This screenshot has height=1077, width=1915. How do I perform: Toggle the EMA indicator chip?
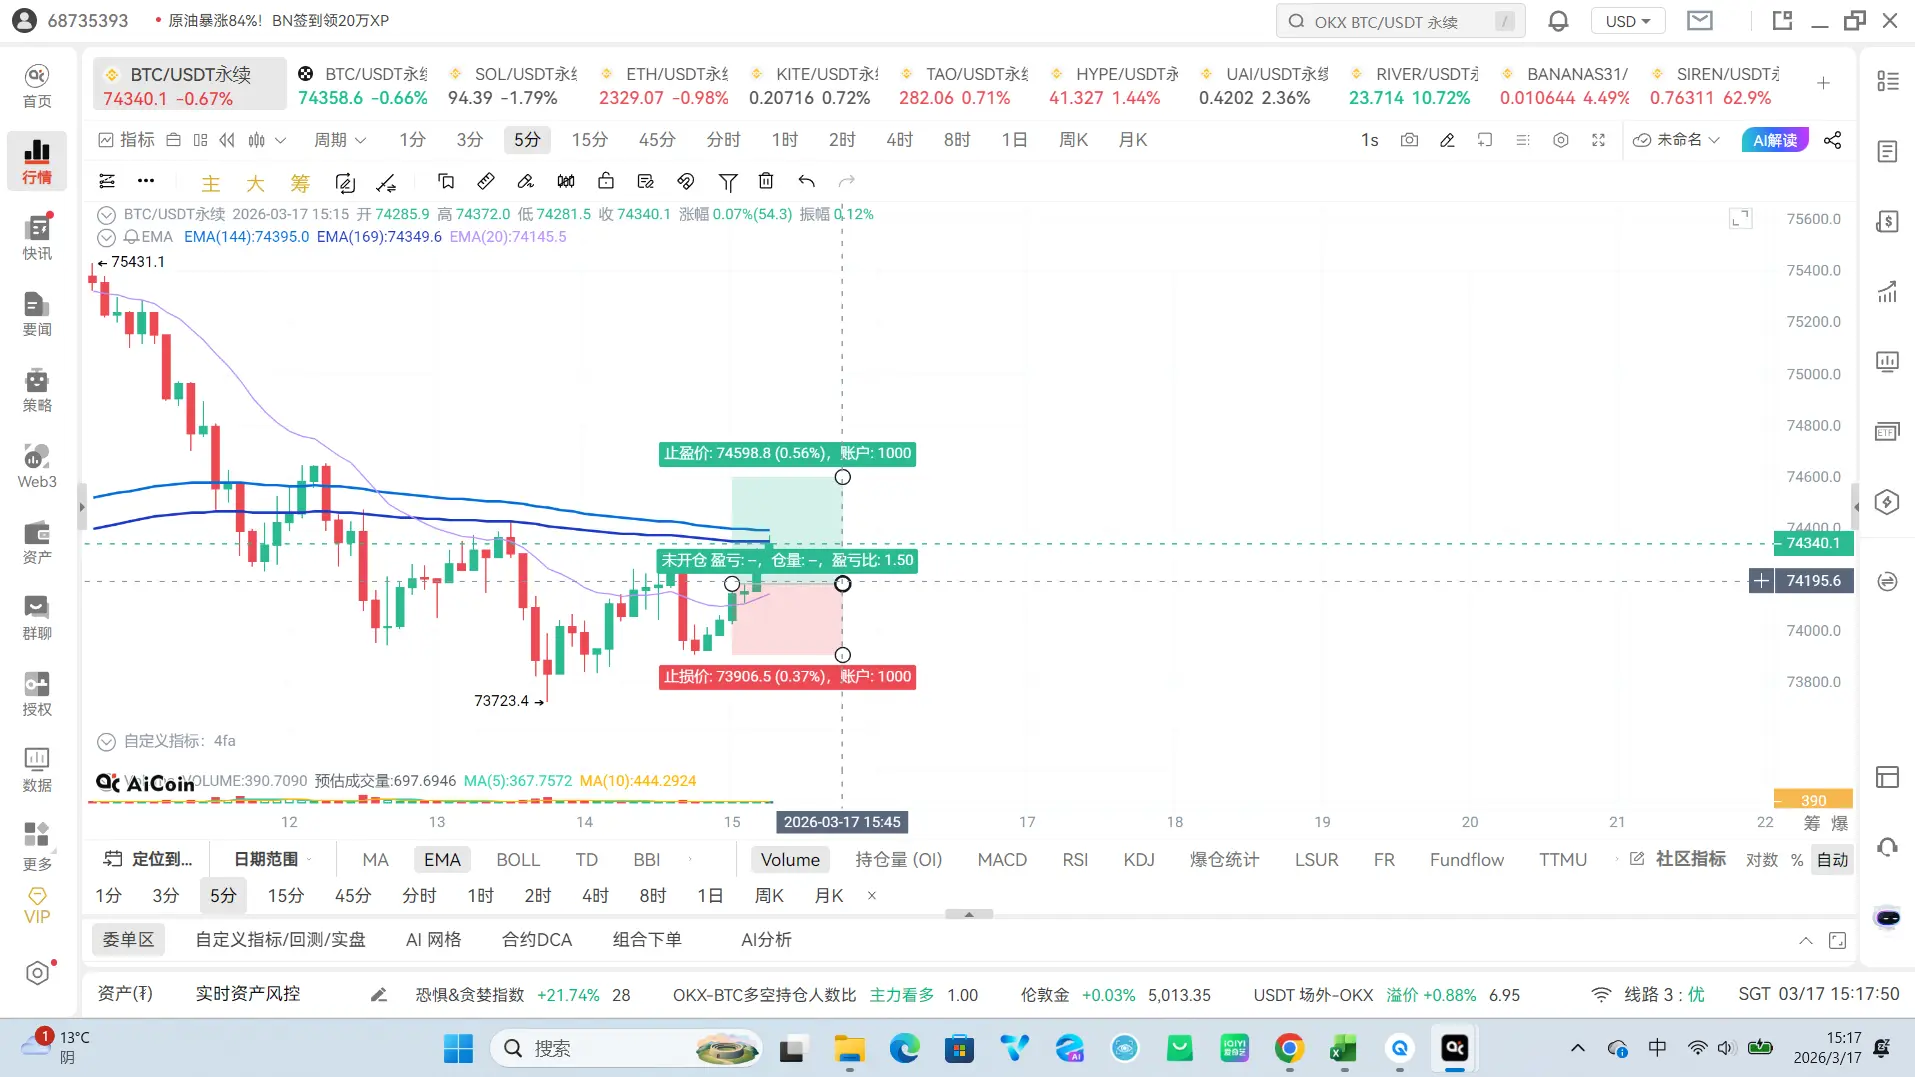point(442,860)
